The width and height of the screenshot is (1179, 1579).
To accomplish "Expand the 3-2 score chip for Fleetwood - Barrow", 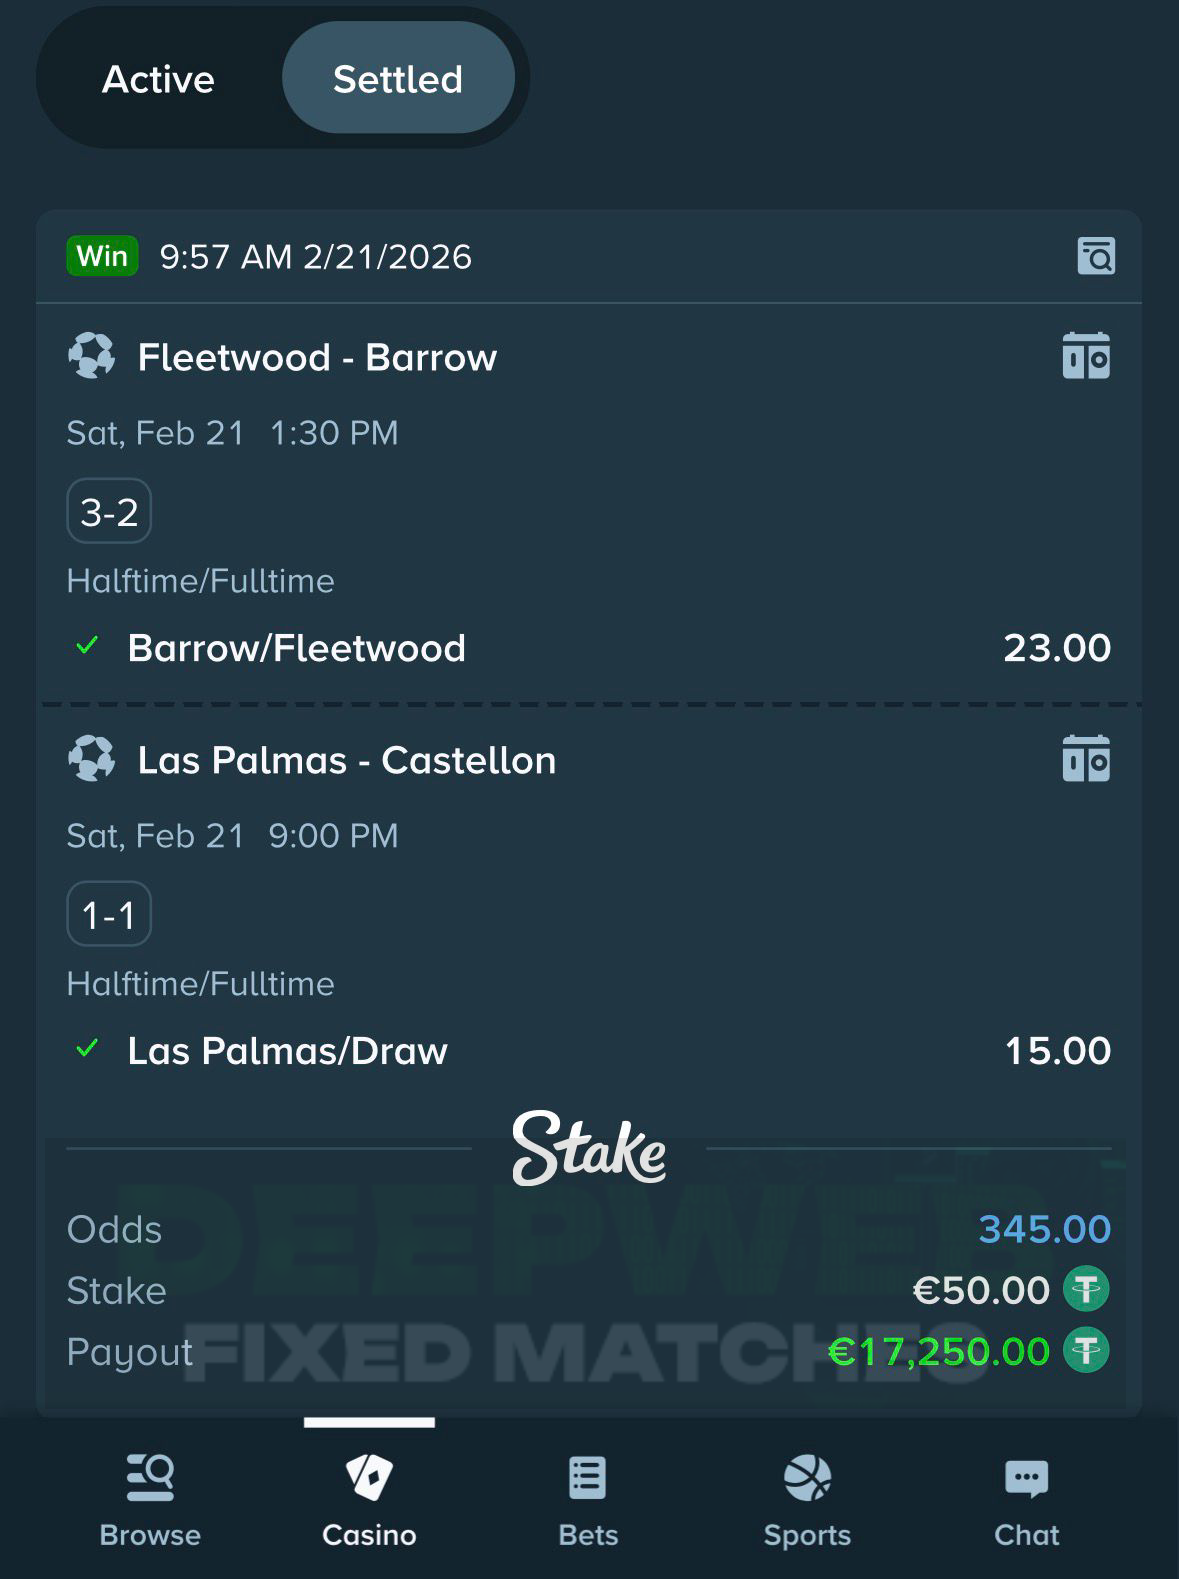I will click(108, 511).
